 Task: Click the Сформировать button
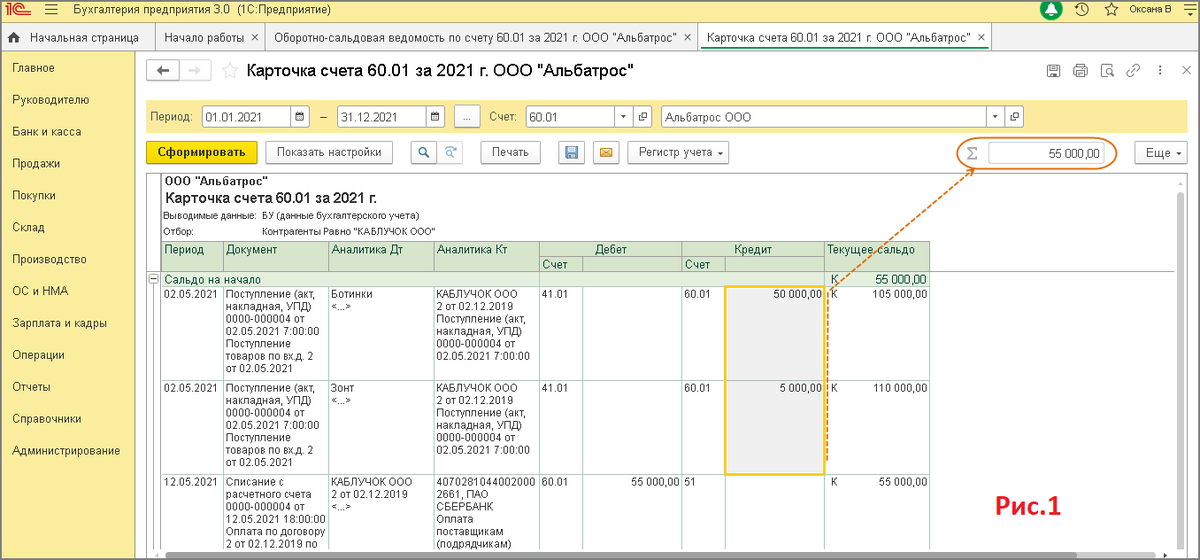pos(202,152)
